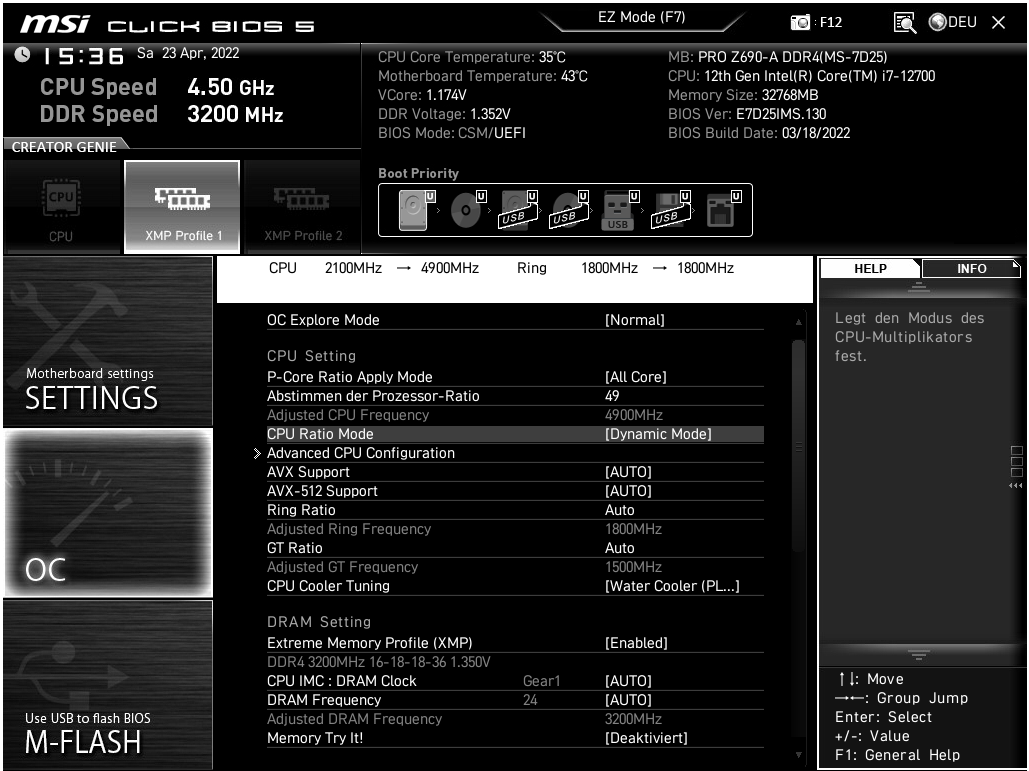Edit GT Ratio Auto value
1029x771 pixels.
tap(514, 549)
